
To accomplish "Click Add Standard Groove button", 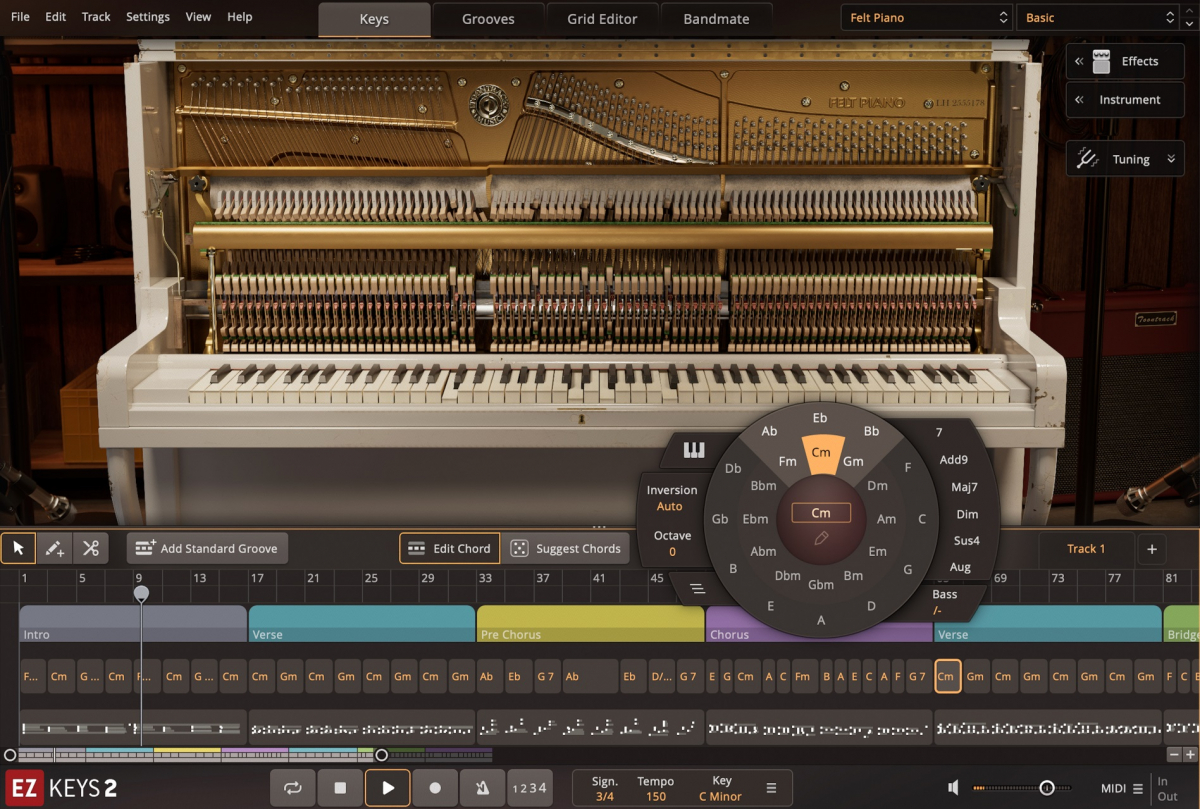I will click(x=207, y=548).
